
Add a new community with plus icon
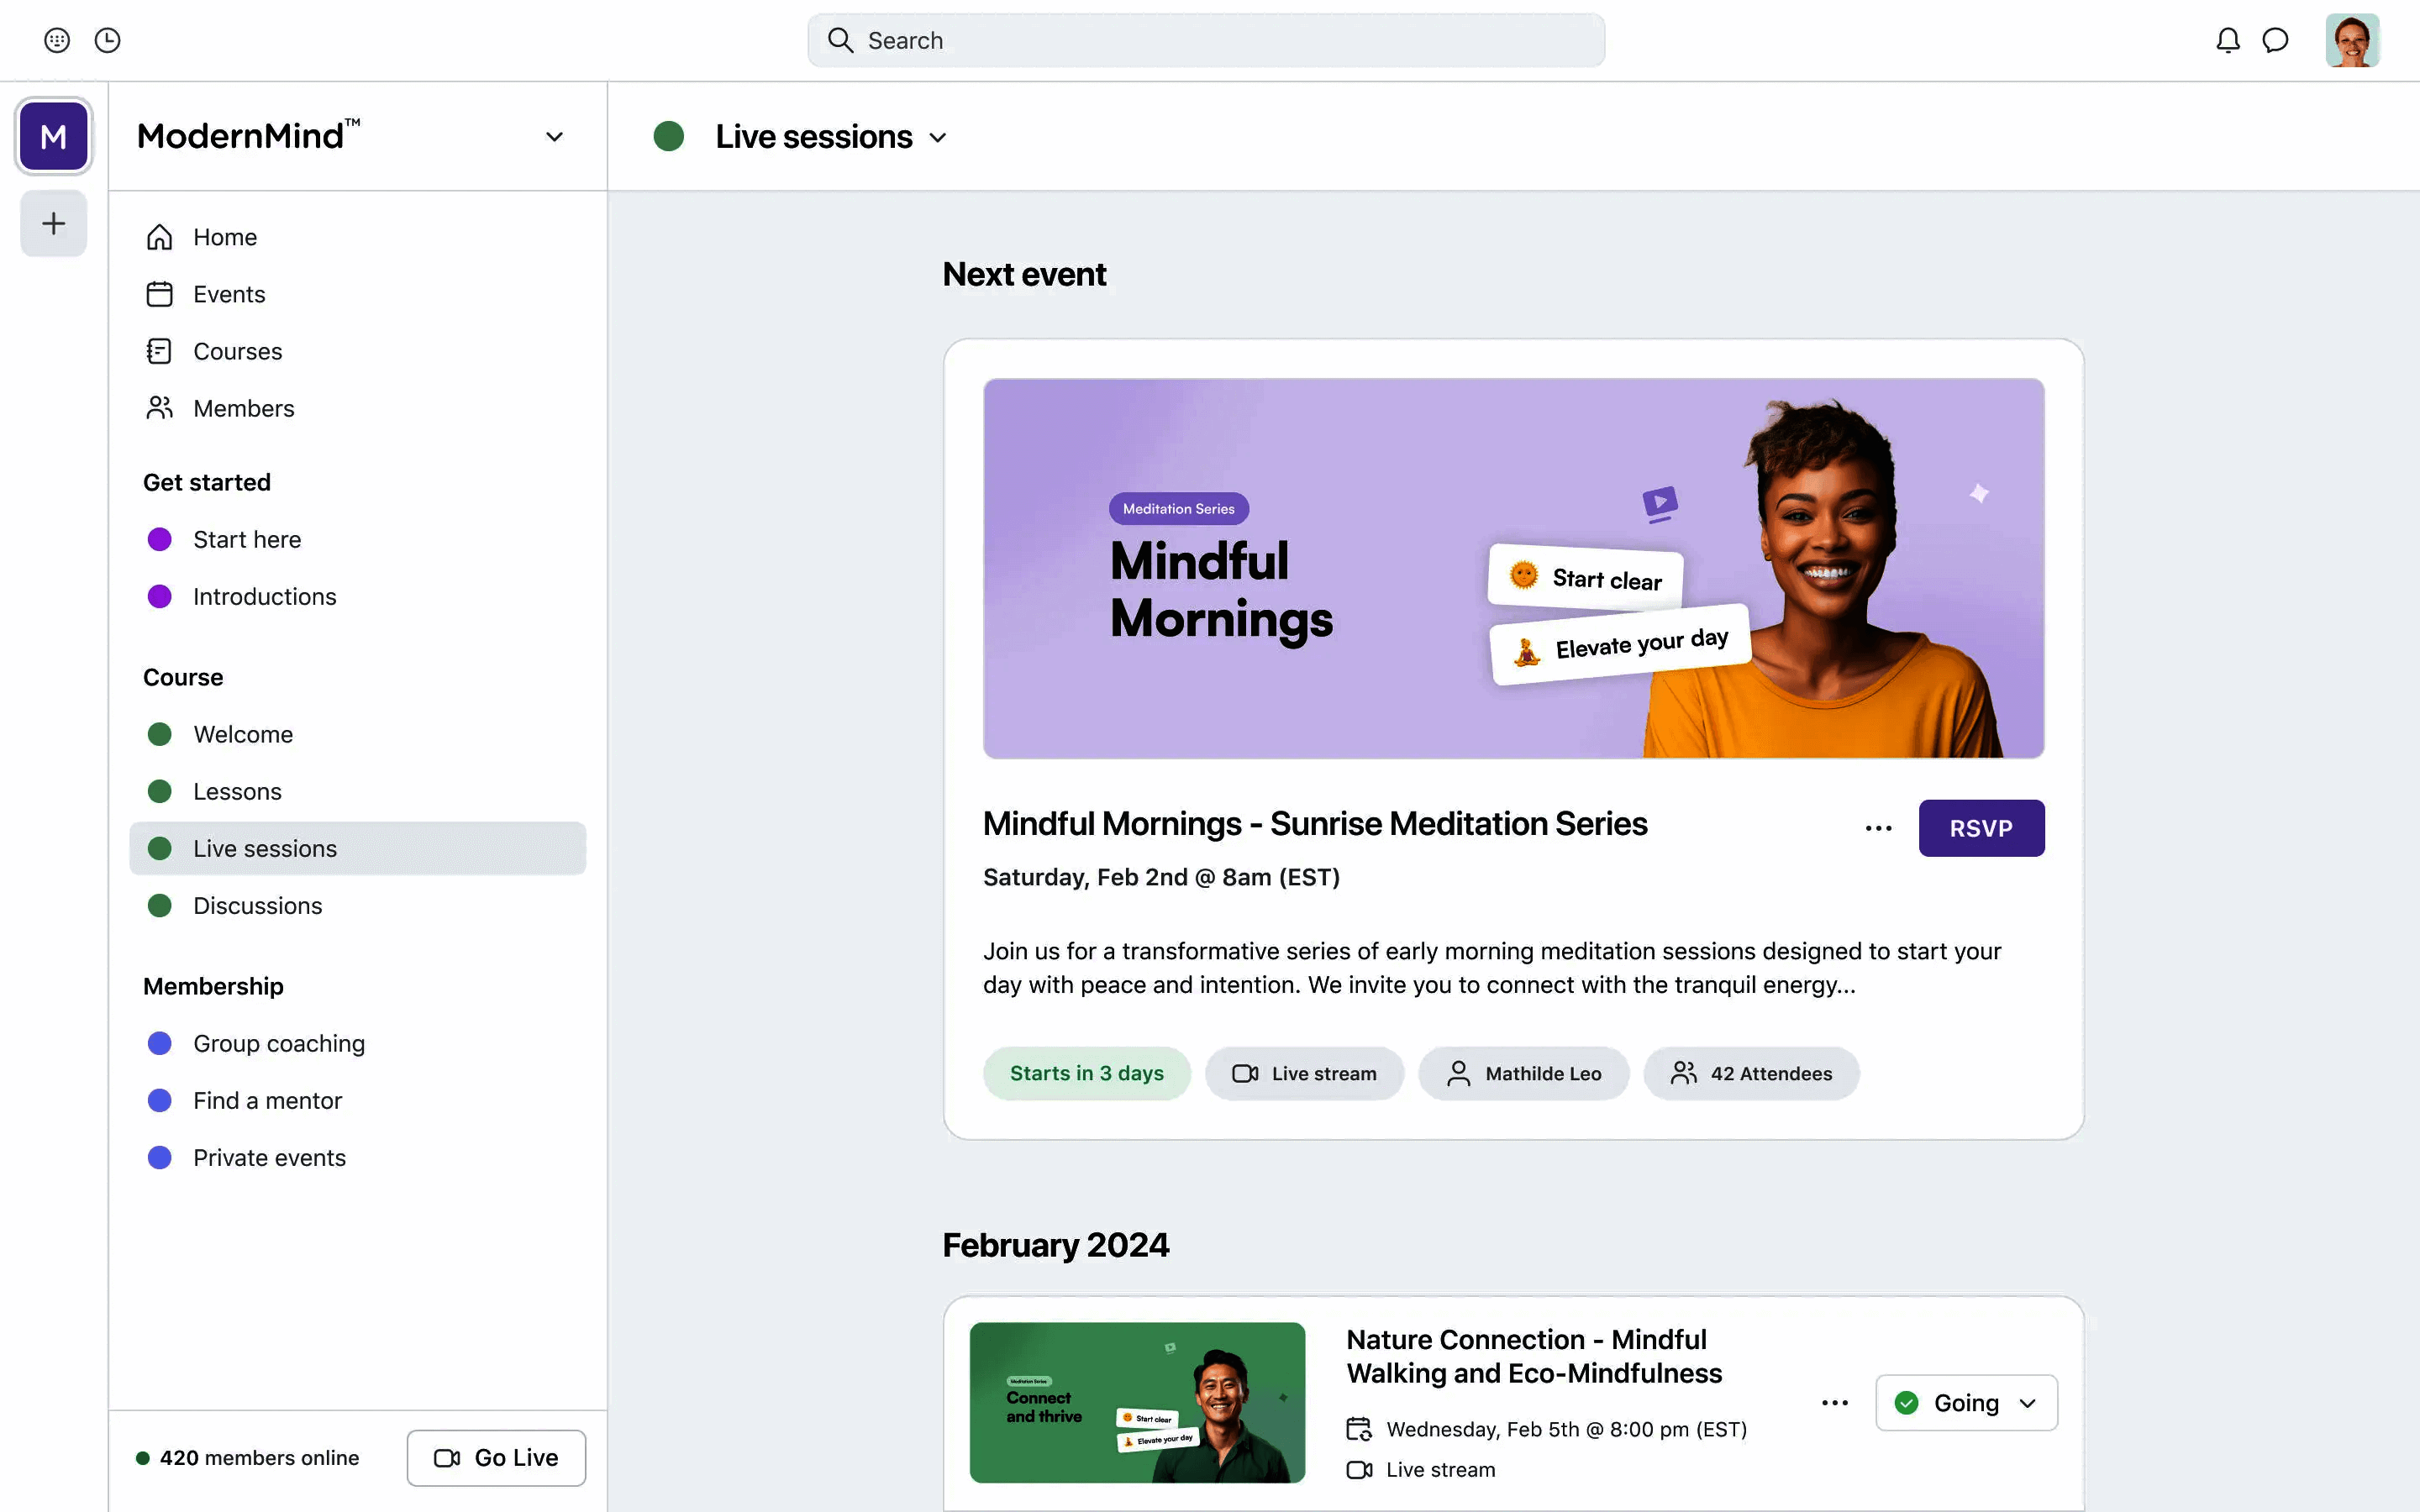click(54, 223)
